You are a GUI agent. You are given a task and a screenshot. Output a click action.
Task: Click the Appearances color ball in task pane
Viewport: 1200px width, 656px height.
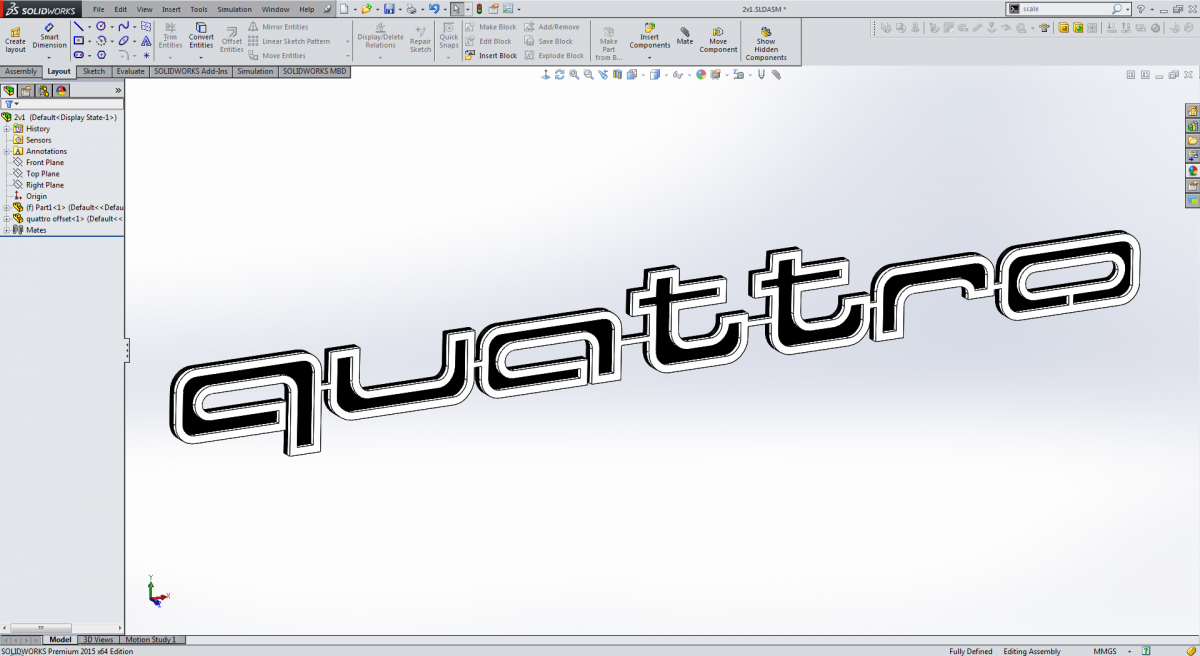tap(1192, 170)
